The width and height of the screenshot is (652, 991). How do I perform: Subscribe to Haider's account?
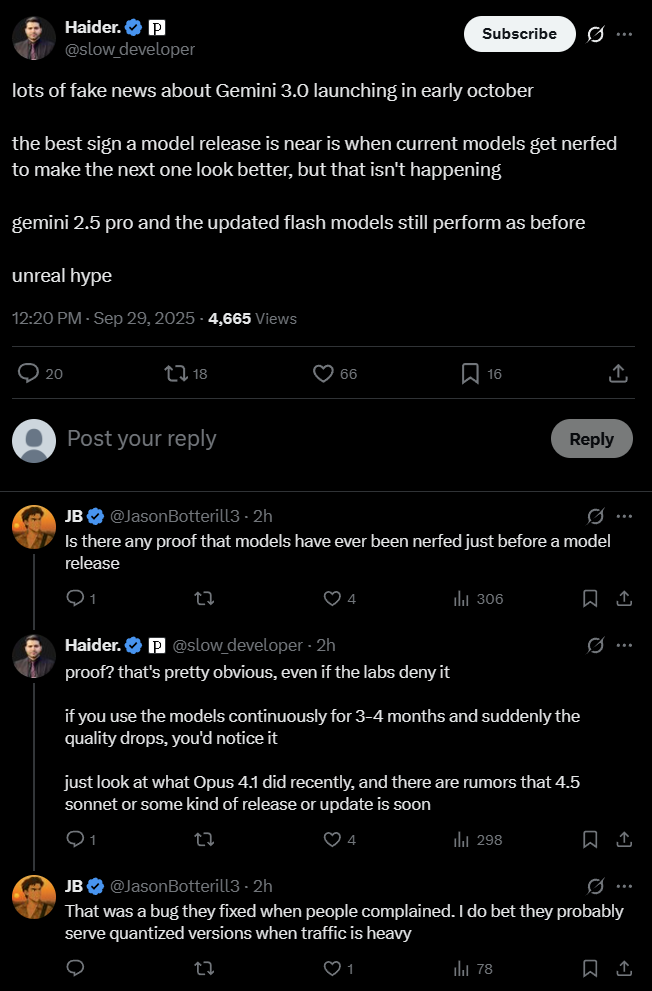519,34
